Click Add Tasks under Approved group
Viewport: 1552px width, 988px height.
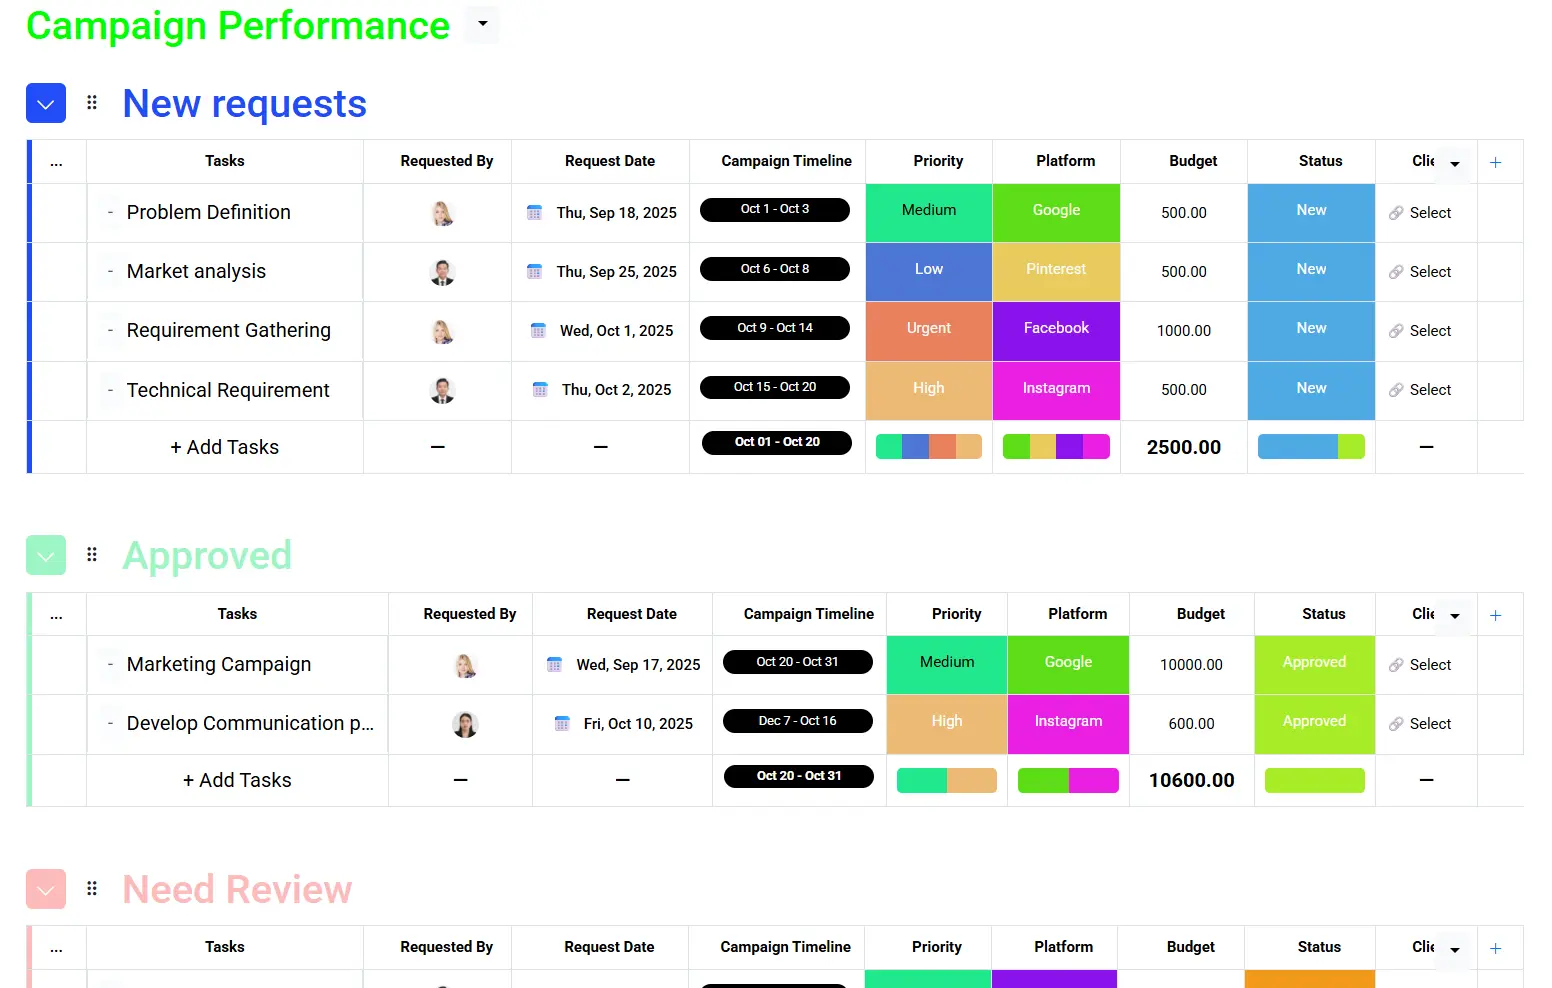pos(237,780)
